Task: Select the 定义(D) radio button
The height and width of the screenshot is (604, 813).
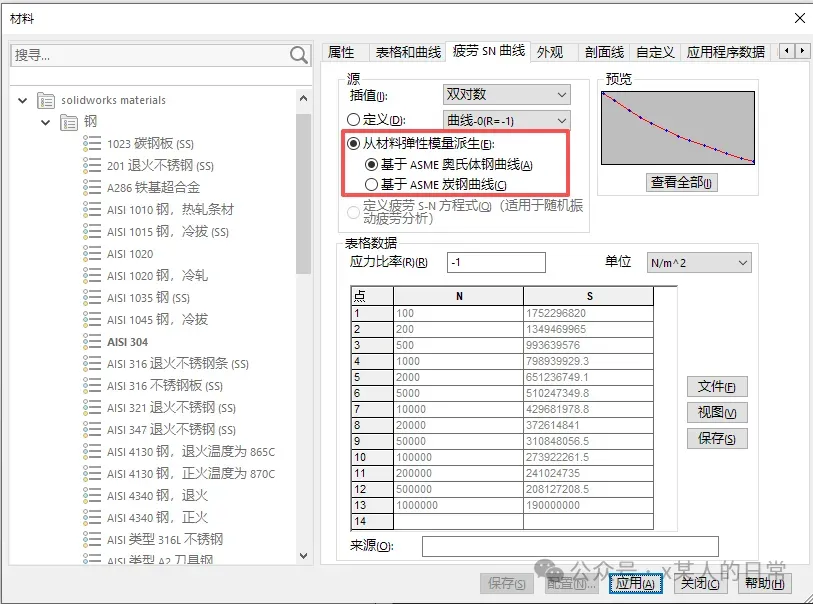Action: (353, 120)
